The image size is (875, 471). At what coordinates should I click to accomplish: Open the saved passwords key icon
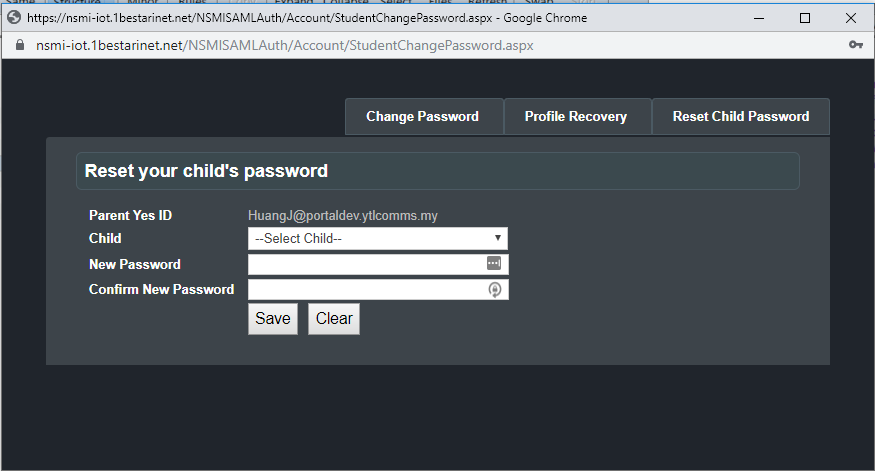point(855,45)
